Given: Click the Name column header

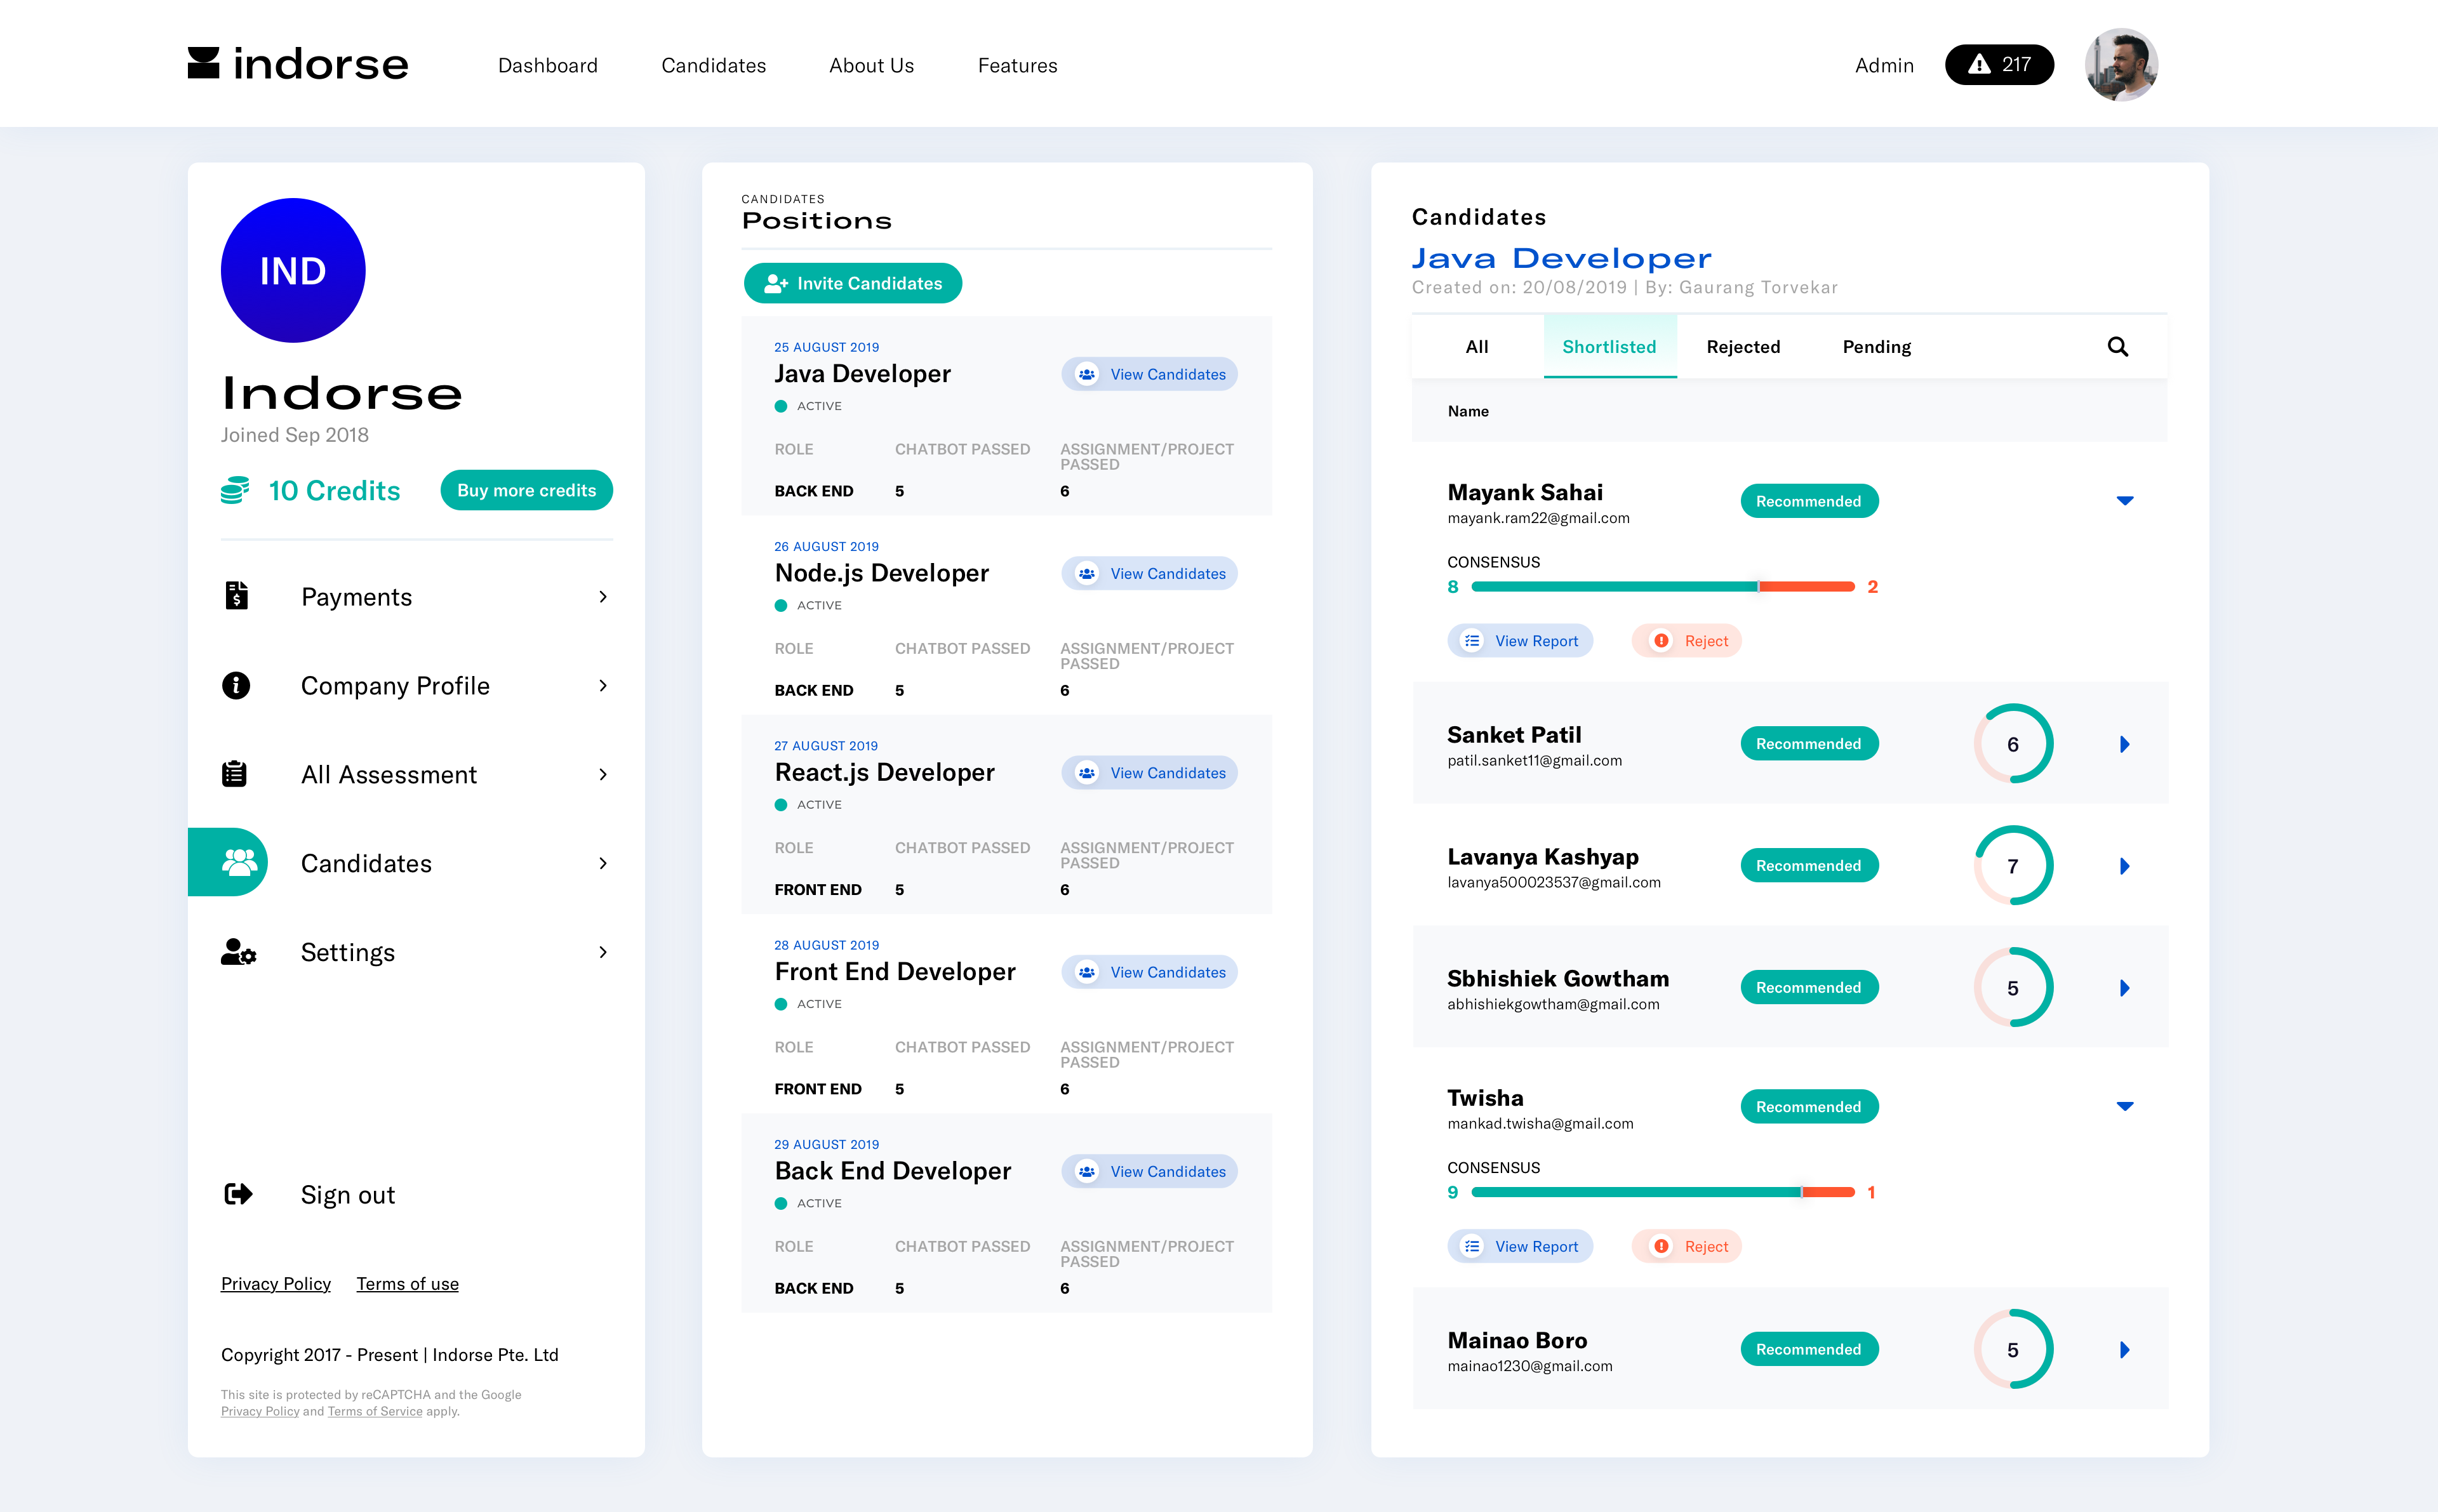Looking at the screenshot, I should pos(1468,411).
